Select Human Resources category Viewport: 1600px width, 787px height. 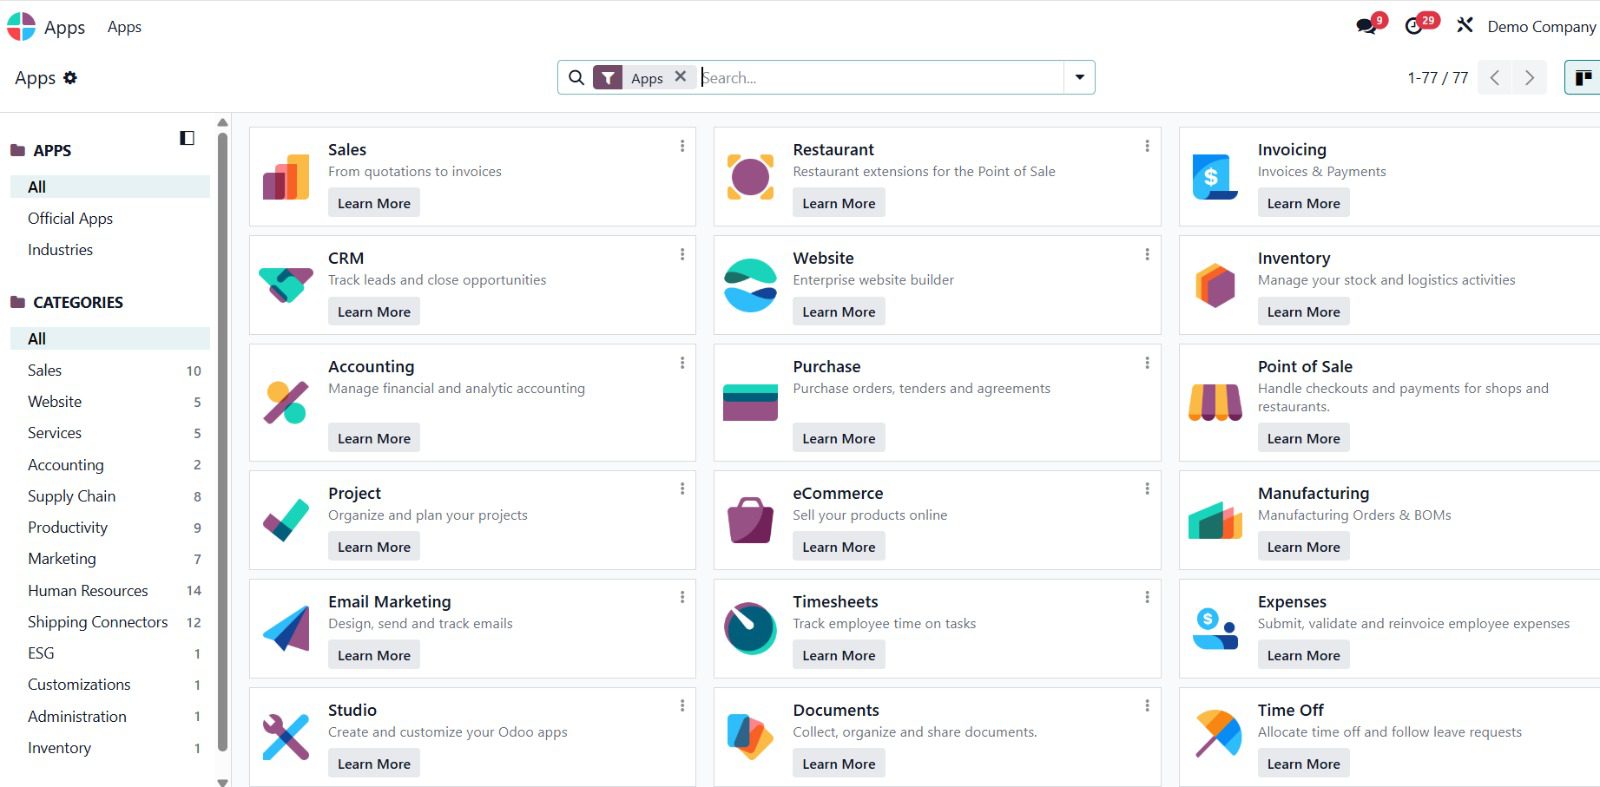click(88, 591)
